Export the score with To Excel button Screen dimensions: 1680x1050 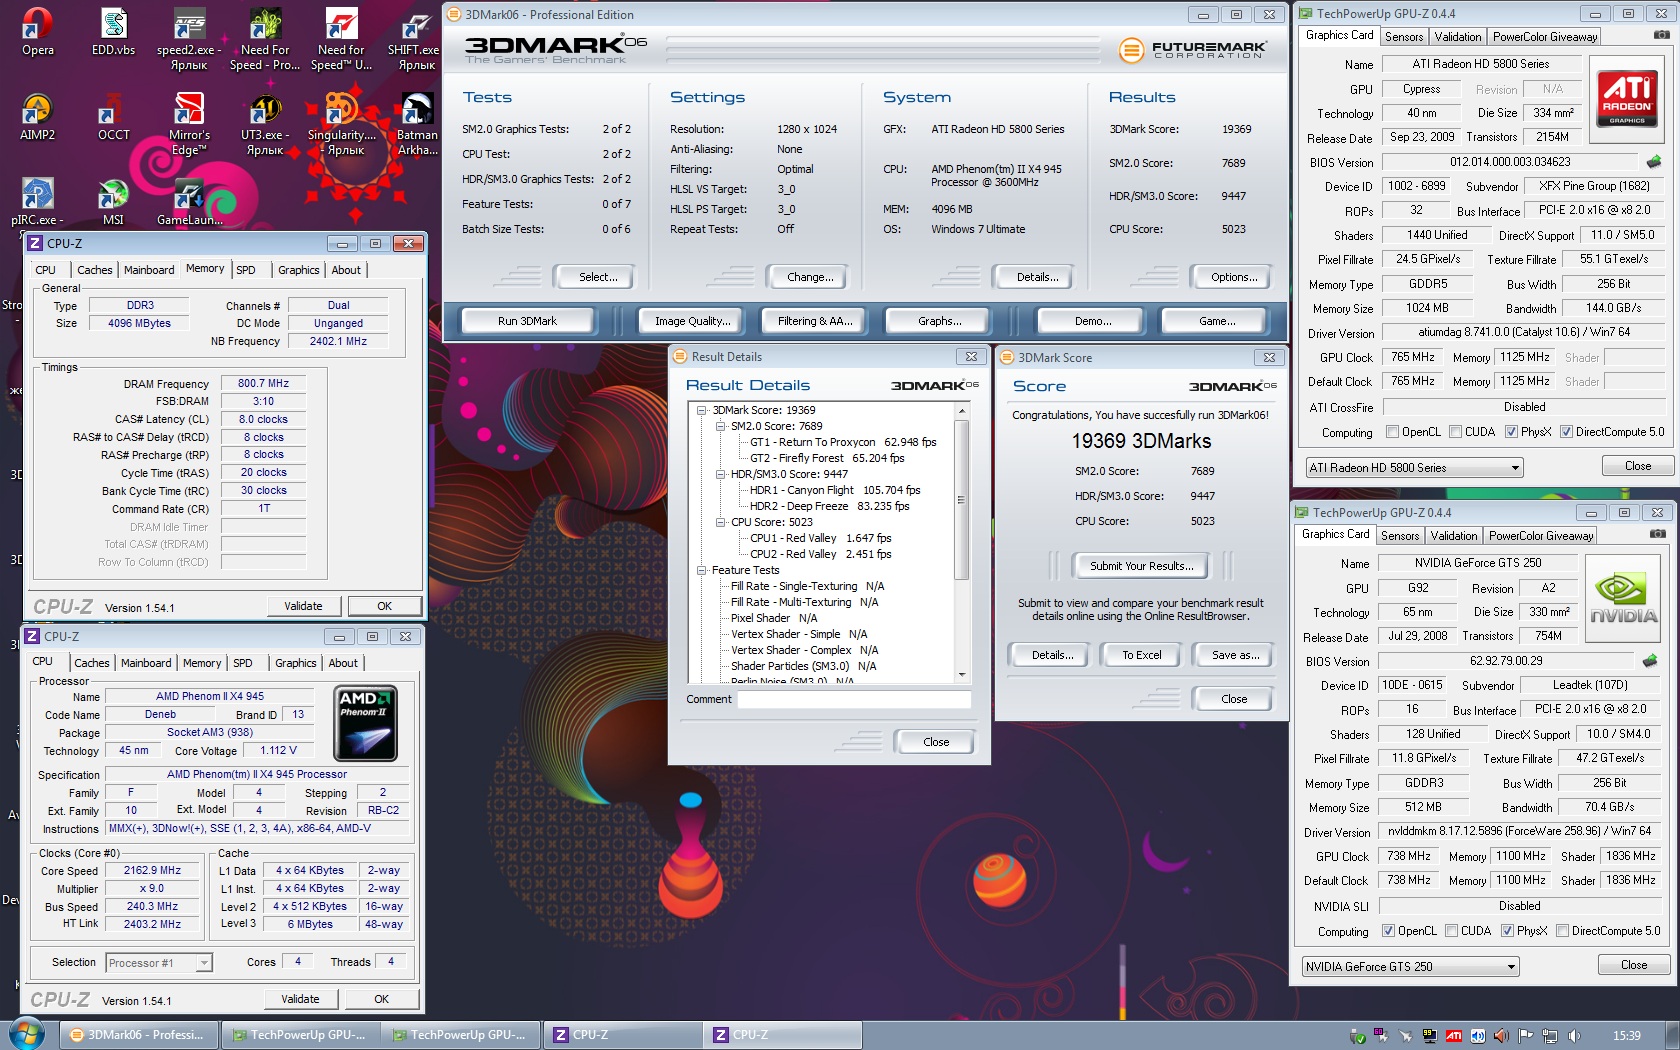pos(1141,655)
